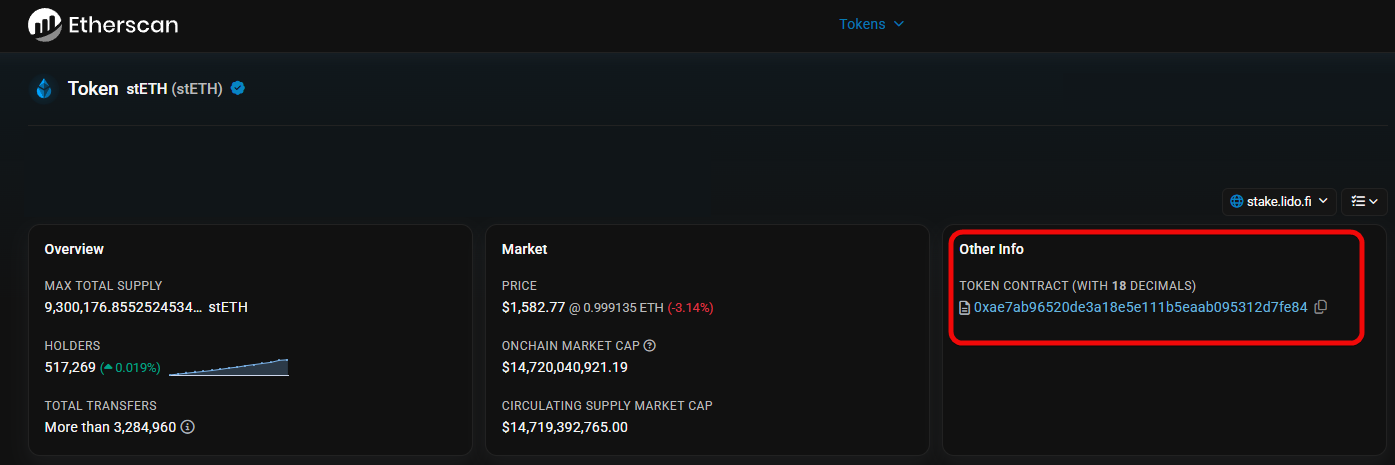
Task: Open the token contract address 0xae7ab965…
Action: [1140, 307]
